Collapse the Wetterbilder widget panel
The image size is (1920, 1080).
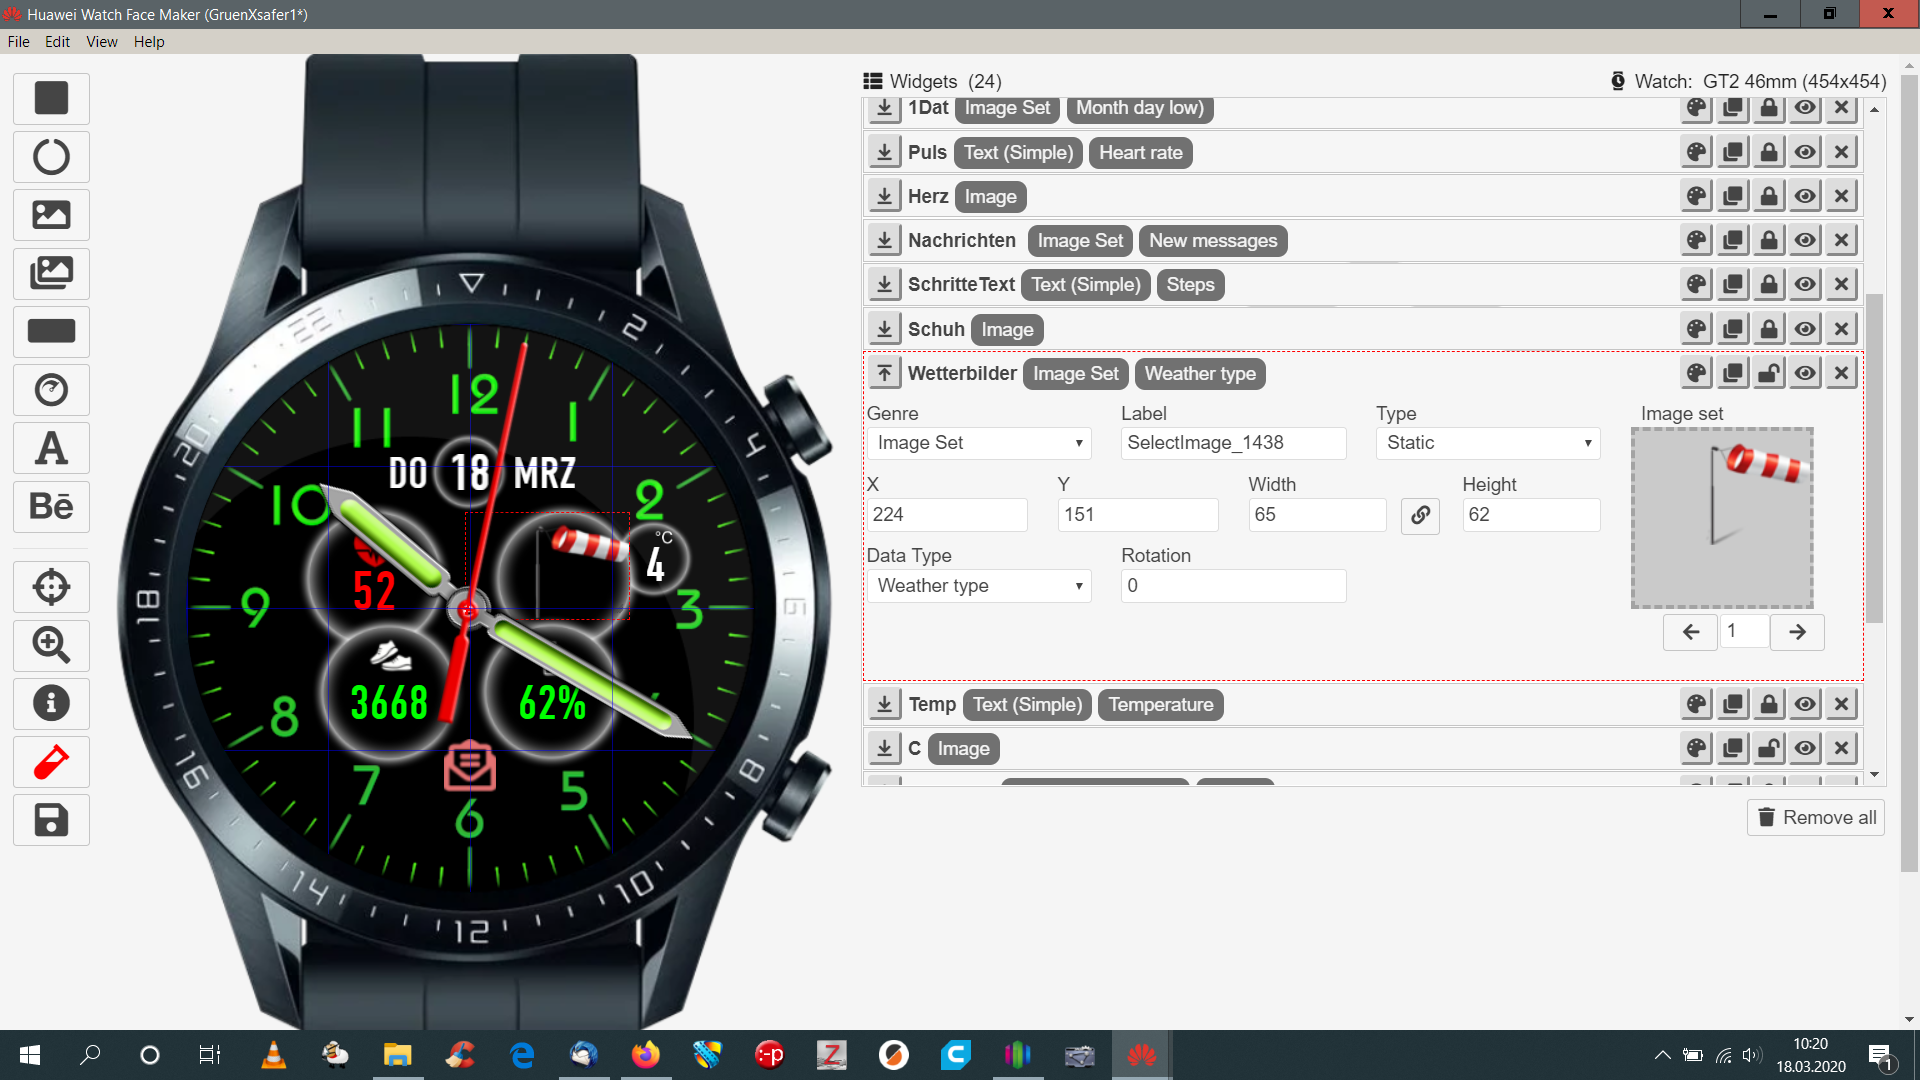tap(884, 373)
